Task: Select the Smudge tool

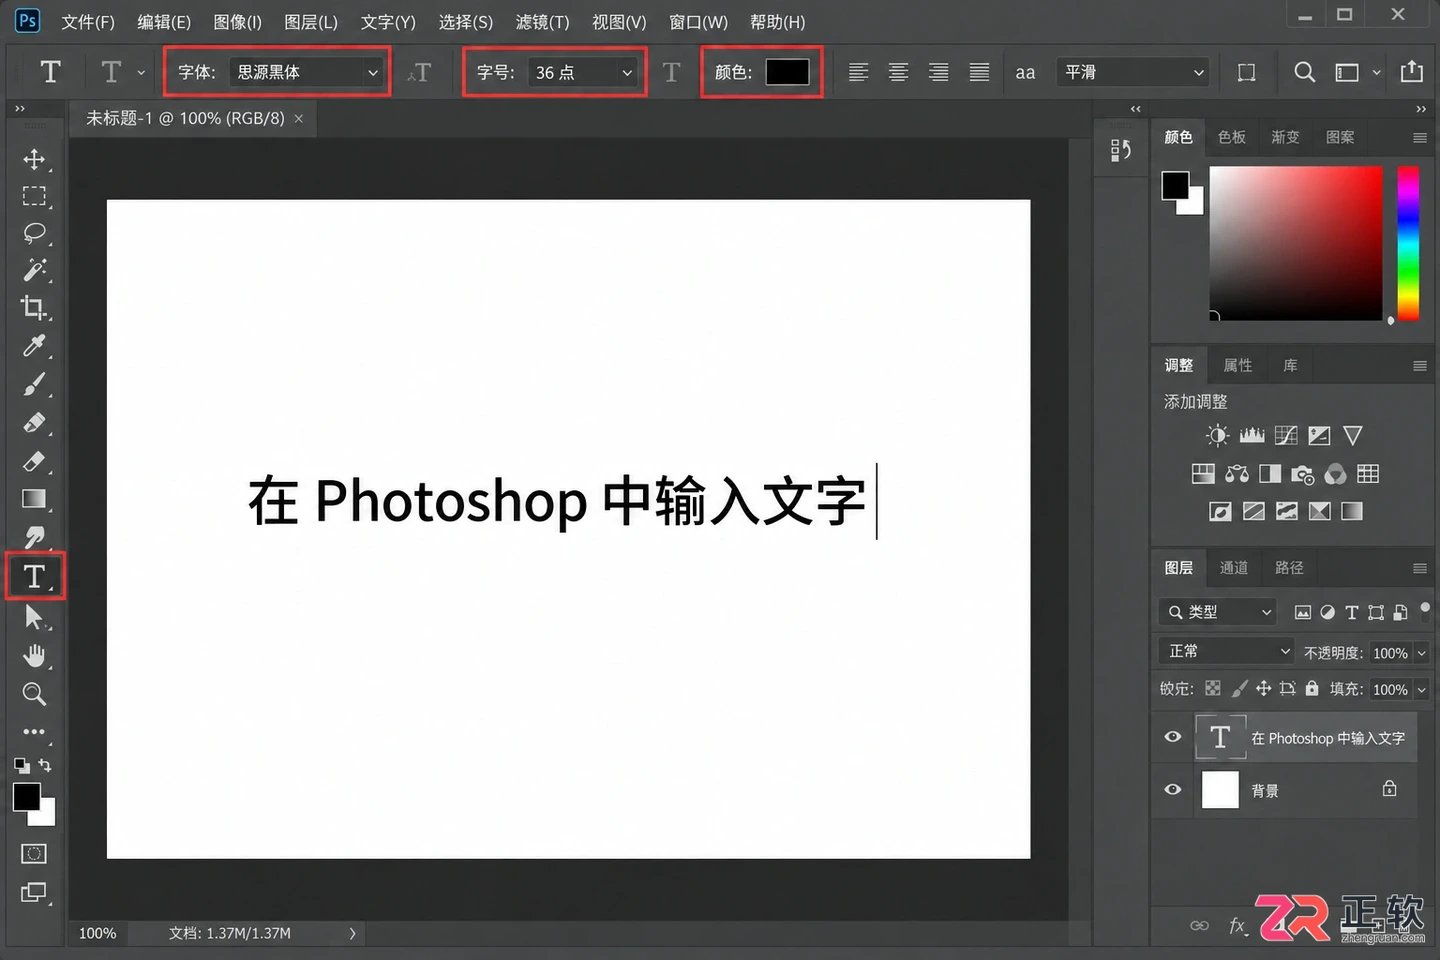Action: 34,537
